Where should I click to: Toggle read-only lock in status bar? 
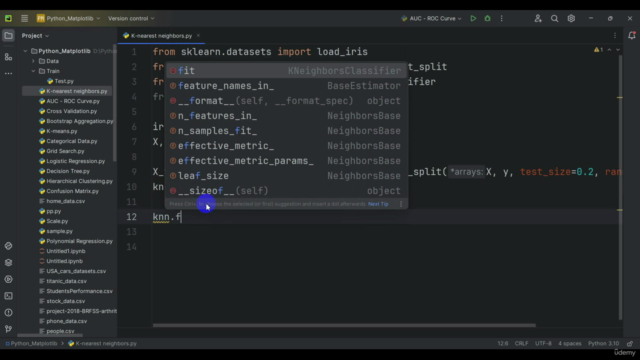pos(630,344)
